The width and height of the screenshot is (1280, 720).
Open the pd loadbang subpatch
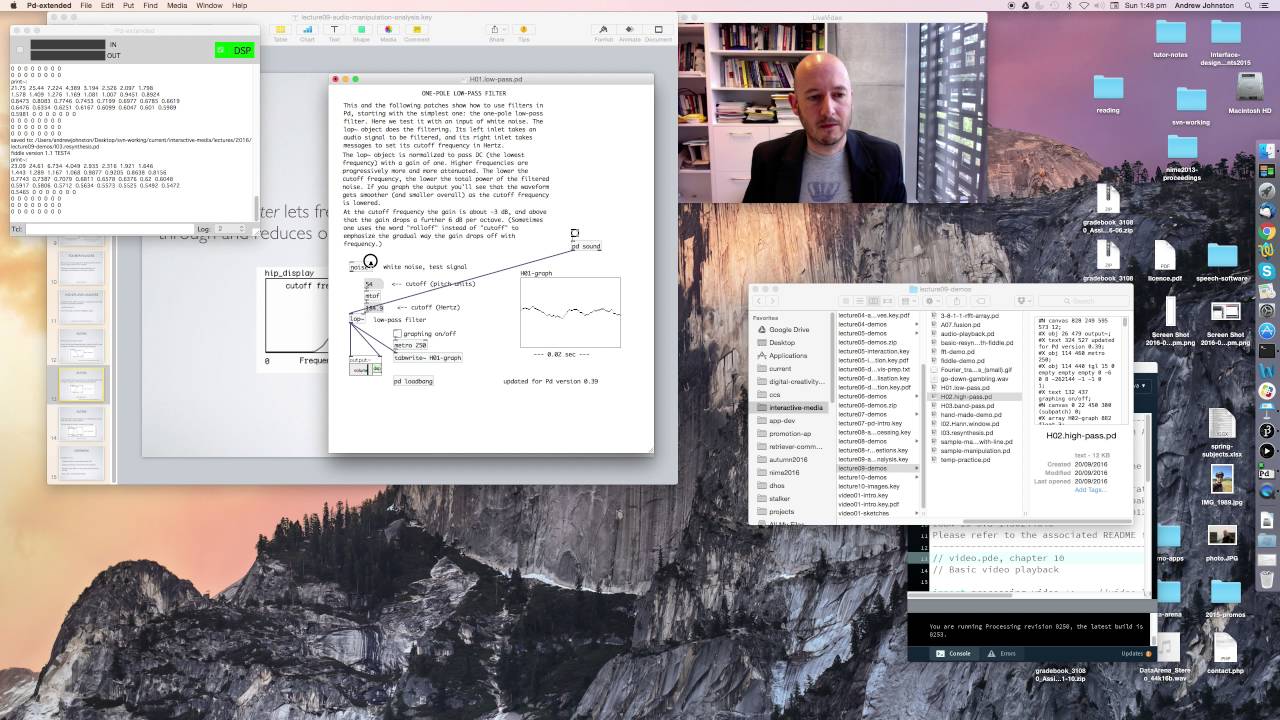click(x=413, y=381)
